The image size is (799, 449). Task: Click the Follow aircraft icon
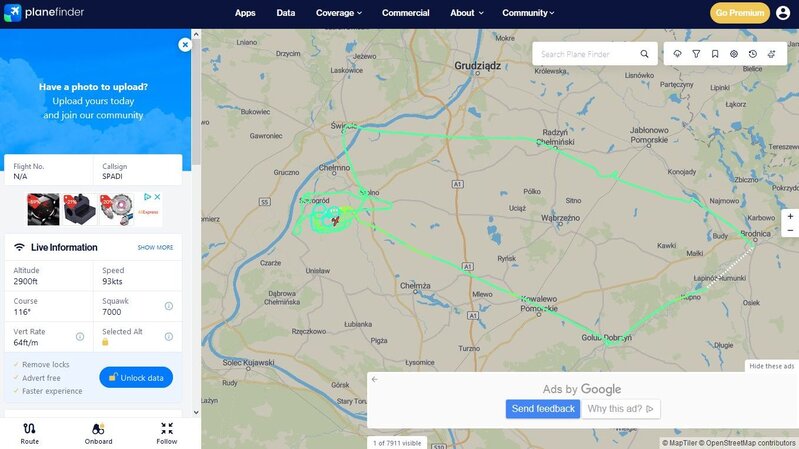coord(167,429)
